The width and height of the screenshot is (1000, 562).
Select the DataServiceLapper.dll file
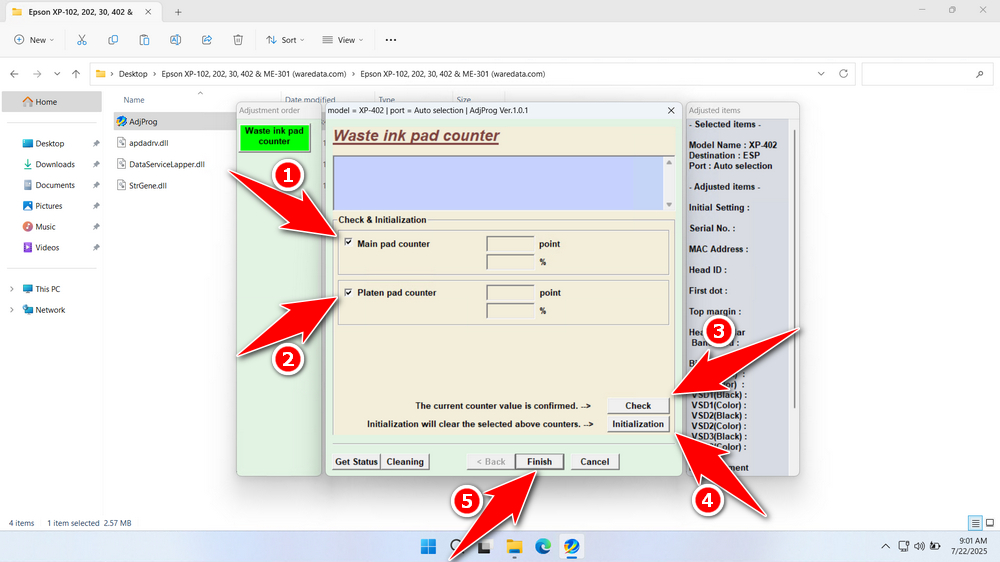point(166,164)
